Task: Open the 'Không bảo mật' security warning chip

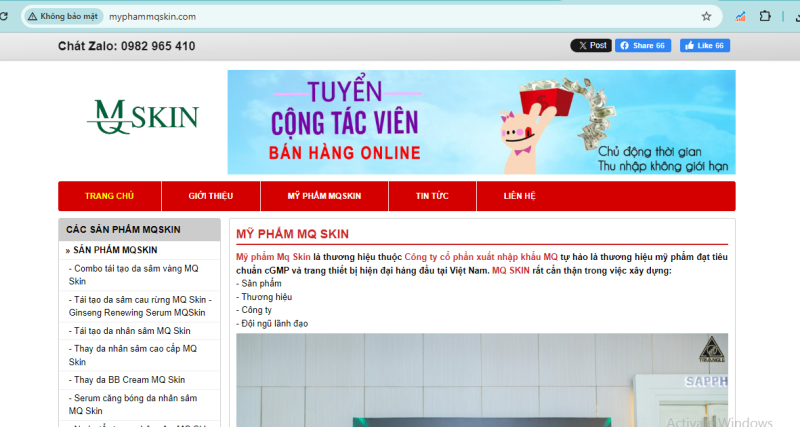Action: pyautogui.click(x=63, y=16)
